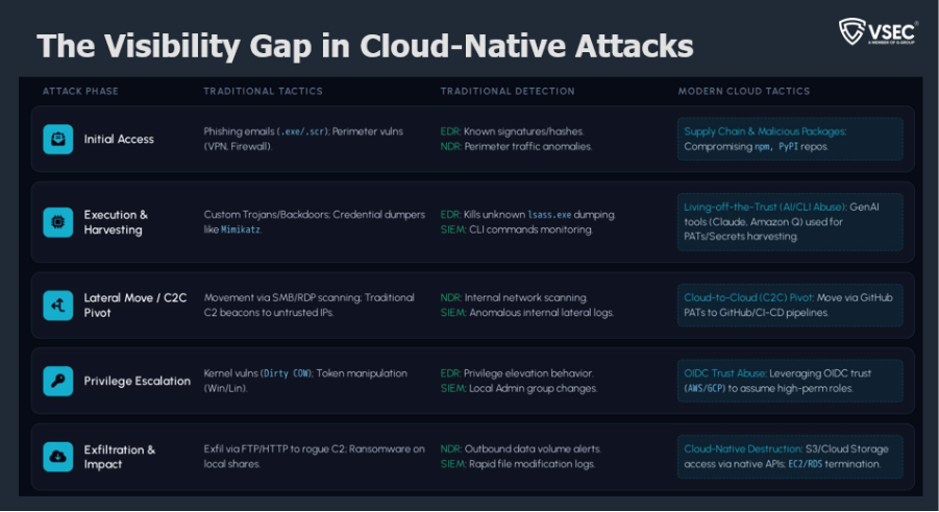Click the Lateral Move pivot arrow icon
This screenshot has height=512, width=939.
coord(58,305)
